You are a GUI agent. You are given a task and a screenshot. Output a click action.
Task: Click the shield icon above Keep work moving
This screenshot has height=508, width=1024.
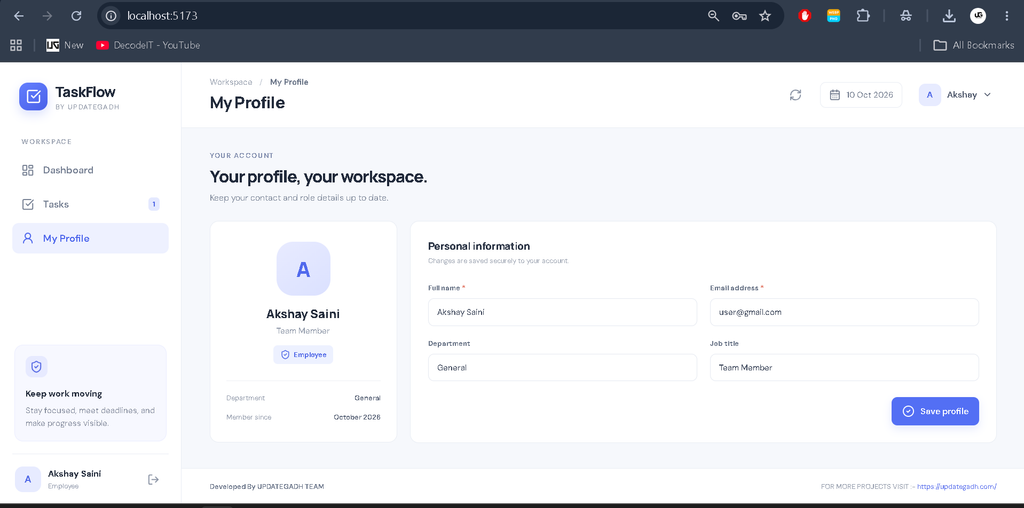click(37, 367)
